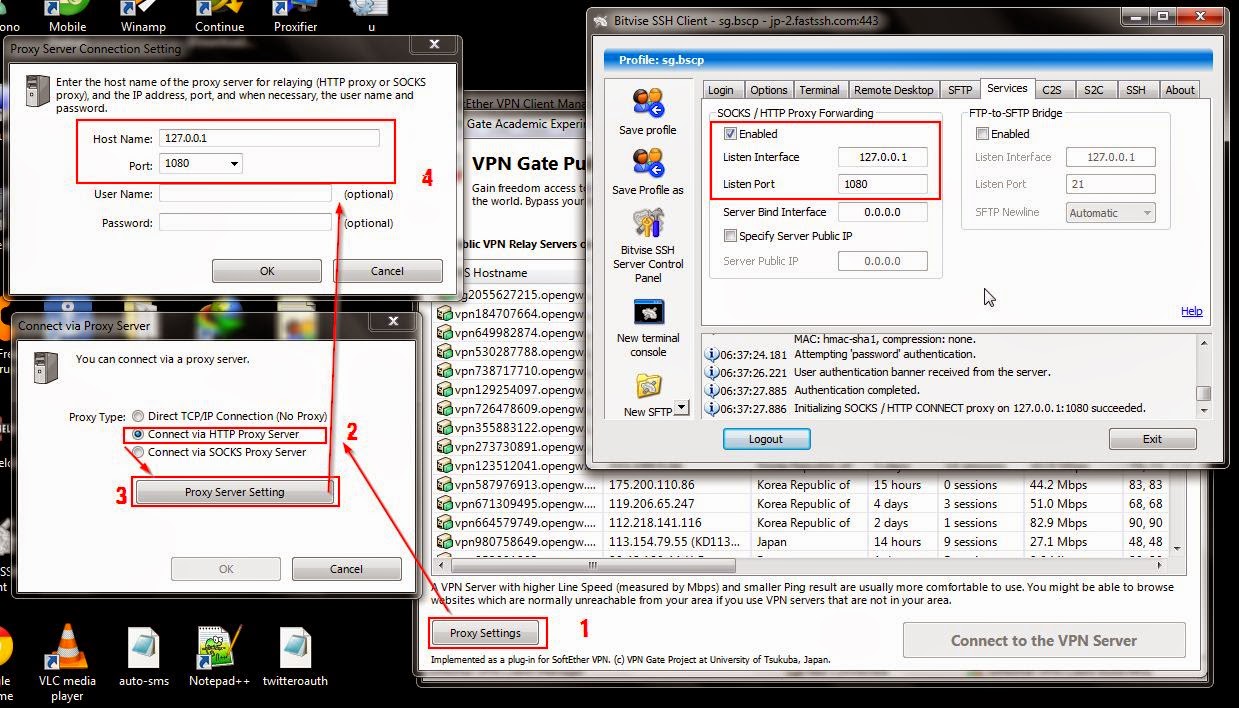This screenshot has height=708, width=1239.
Task: Open the About tab
Action: point(1180,90)
